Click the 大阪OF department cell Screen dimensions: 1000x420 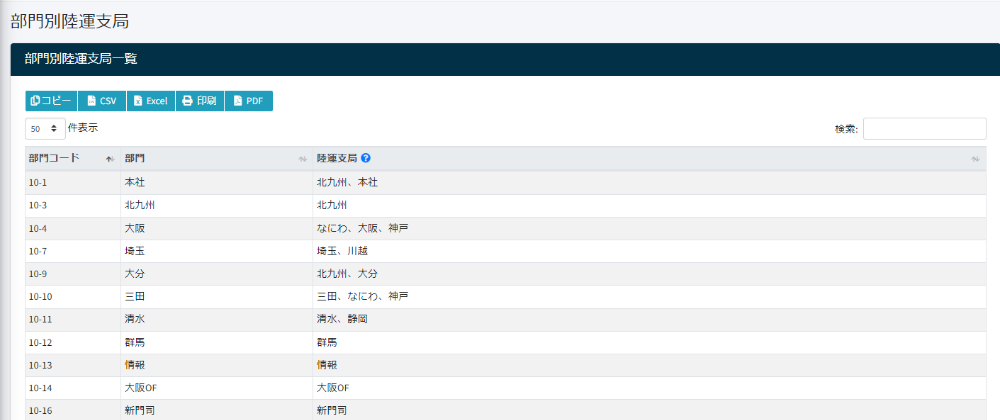click(x=141, y=387)
